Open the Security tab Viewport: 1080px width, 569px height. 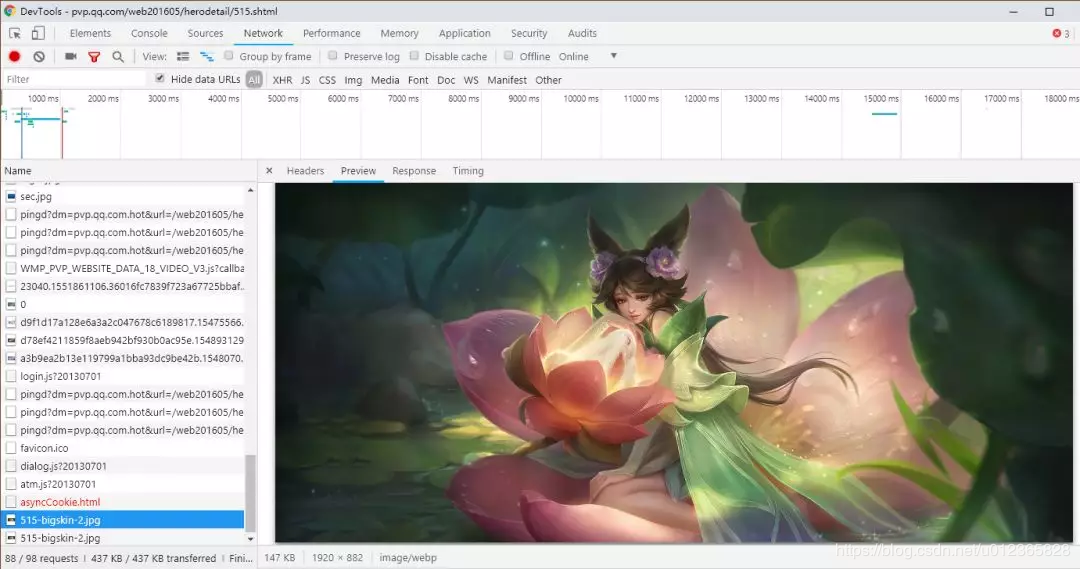[x=528, y=33]
